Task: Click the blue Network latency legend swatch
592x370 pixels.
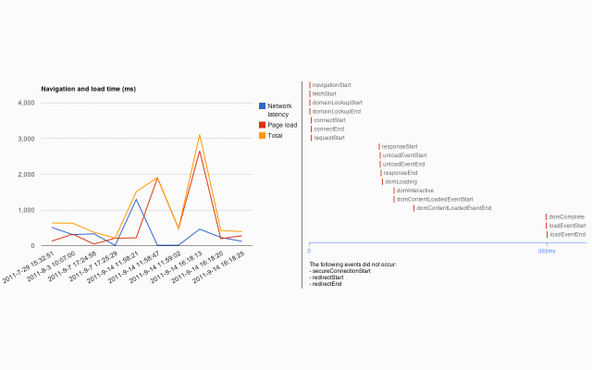Action: tap(262, 106)
